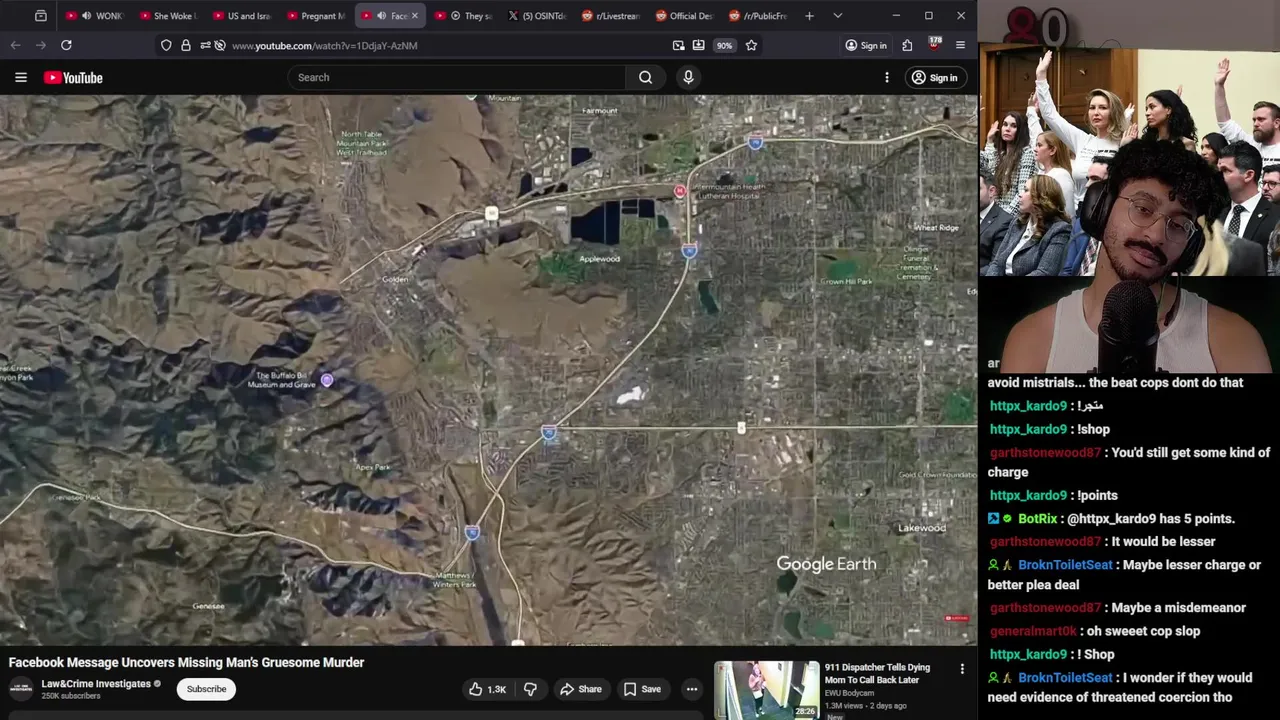
Task: Open the EWU Bodycam channel link
Action: point(849,693)
